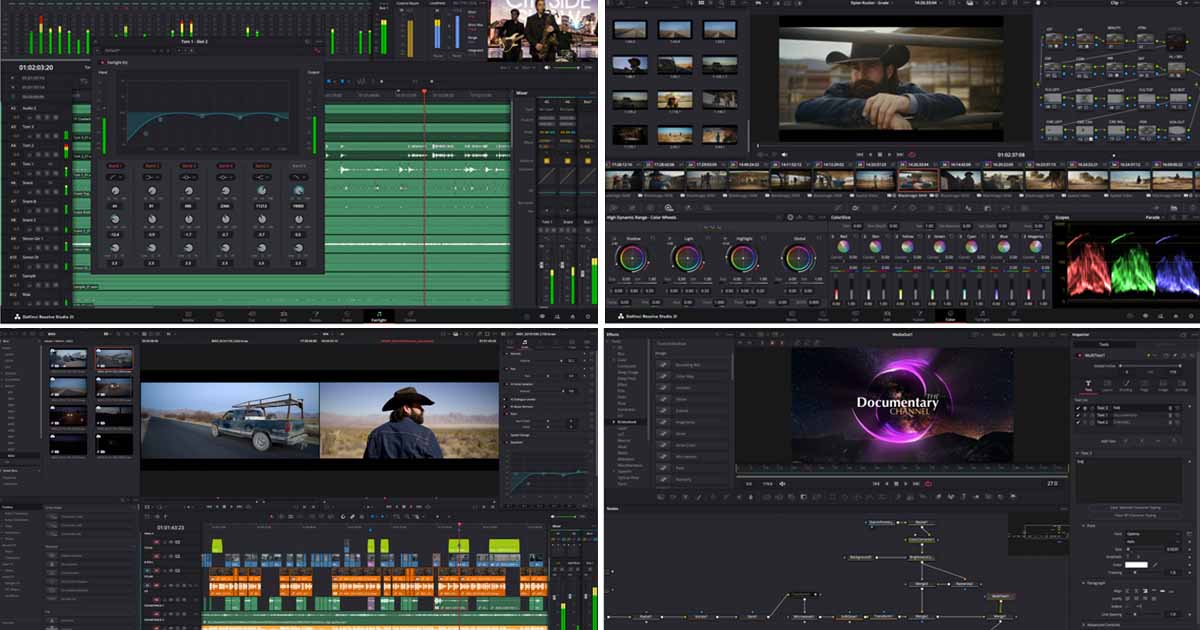Click 01:03:43:23 timecode in Edit window
1200x630 pixels.
[170, 526]
